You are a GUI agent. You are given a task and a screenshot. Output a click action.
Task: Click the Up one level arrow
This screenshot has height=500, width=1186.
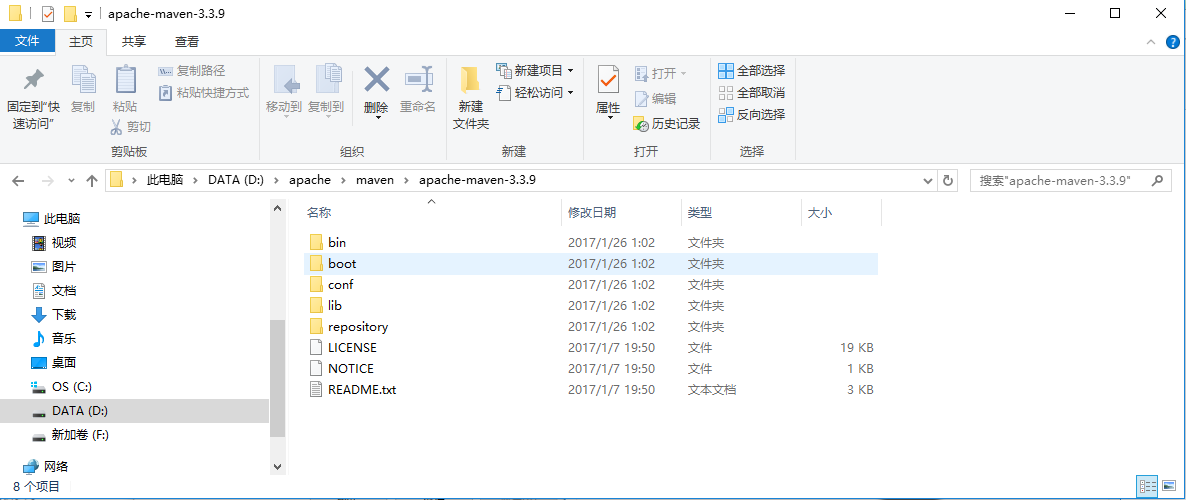[x=92, y=181]
